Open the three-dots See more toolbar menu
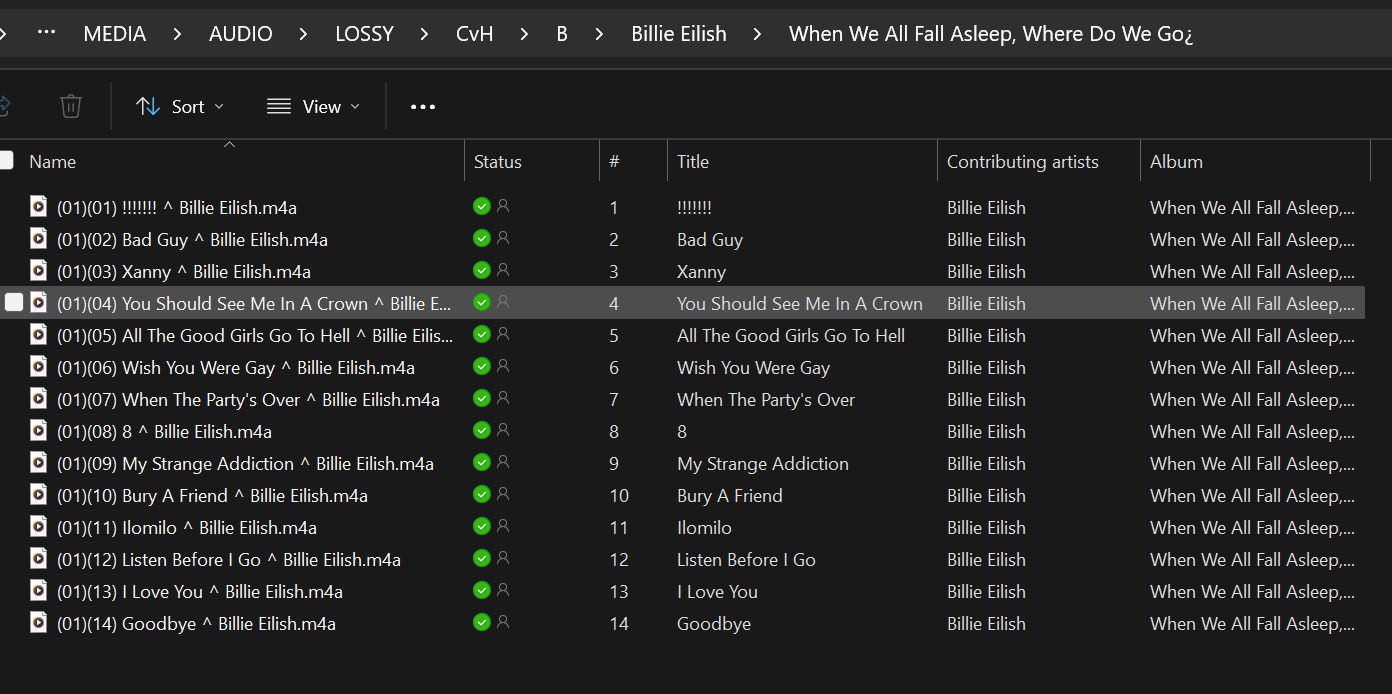The image size is (1392, 694). (x=423, y=107)
